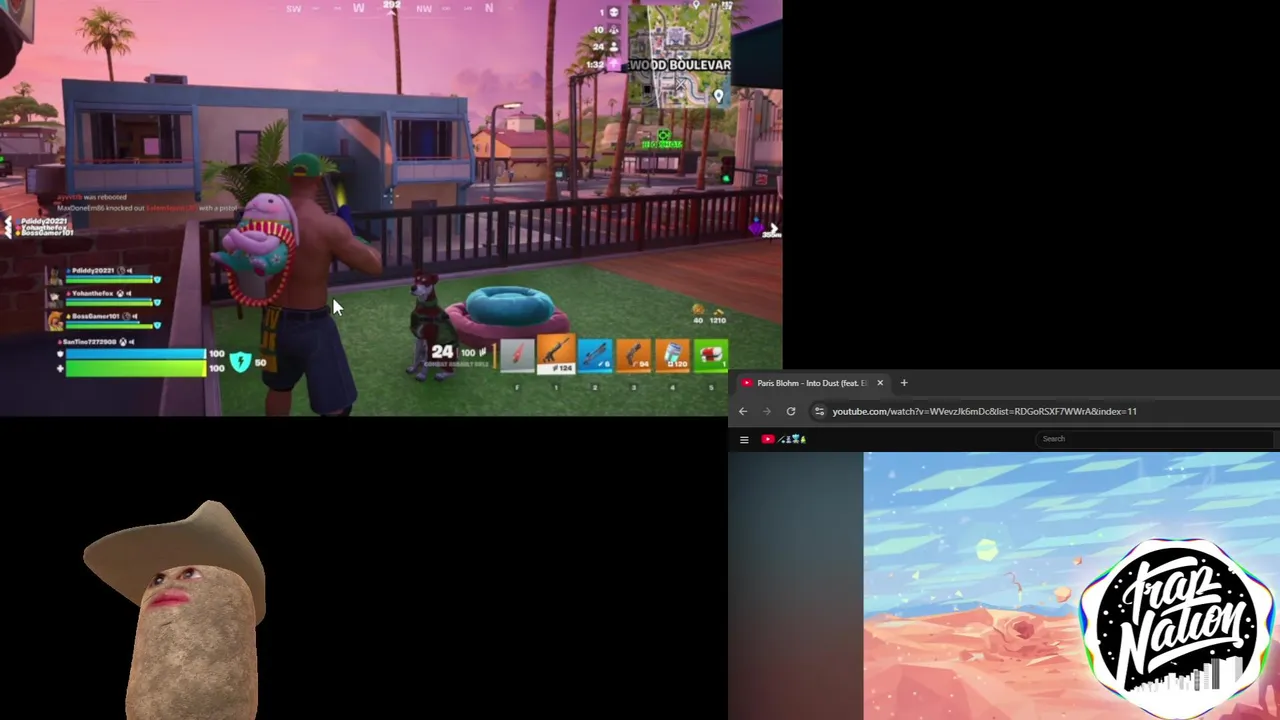Click the players remaining icon showing 24
The image size is (1280, 720).
click(x=614, y=46)
